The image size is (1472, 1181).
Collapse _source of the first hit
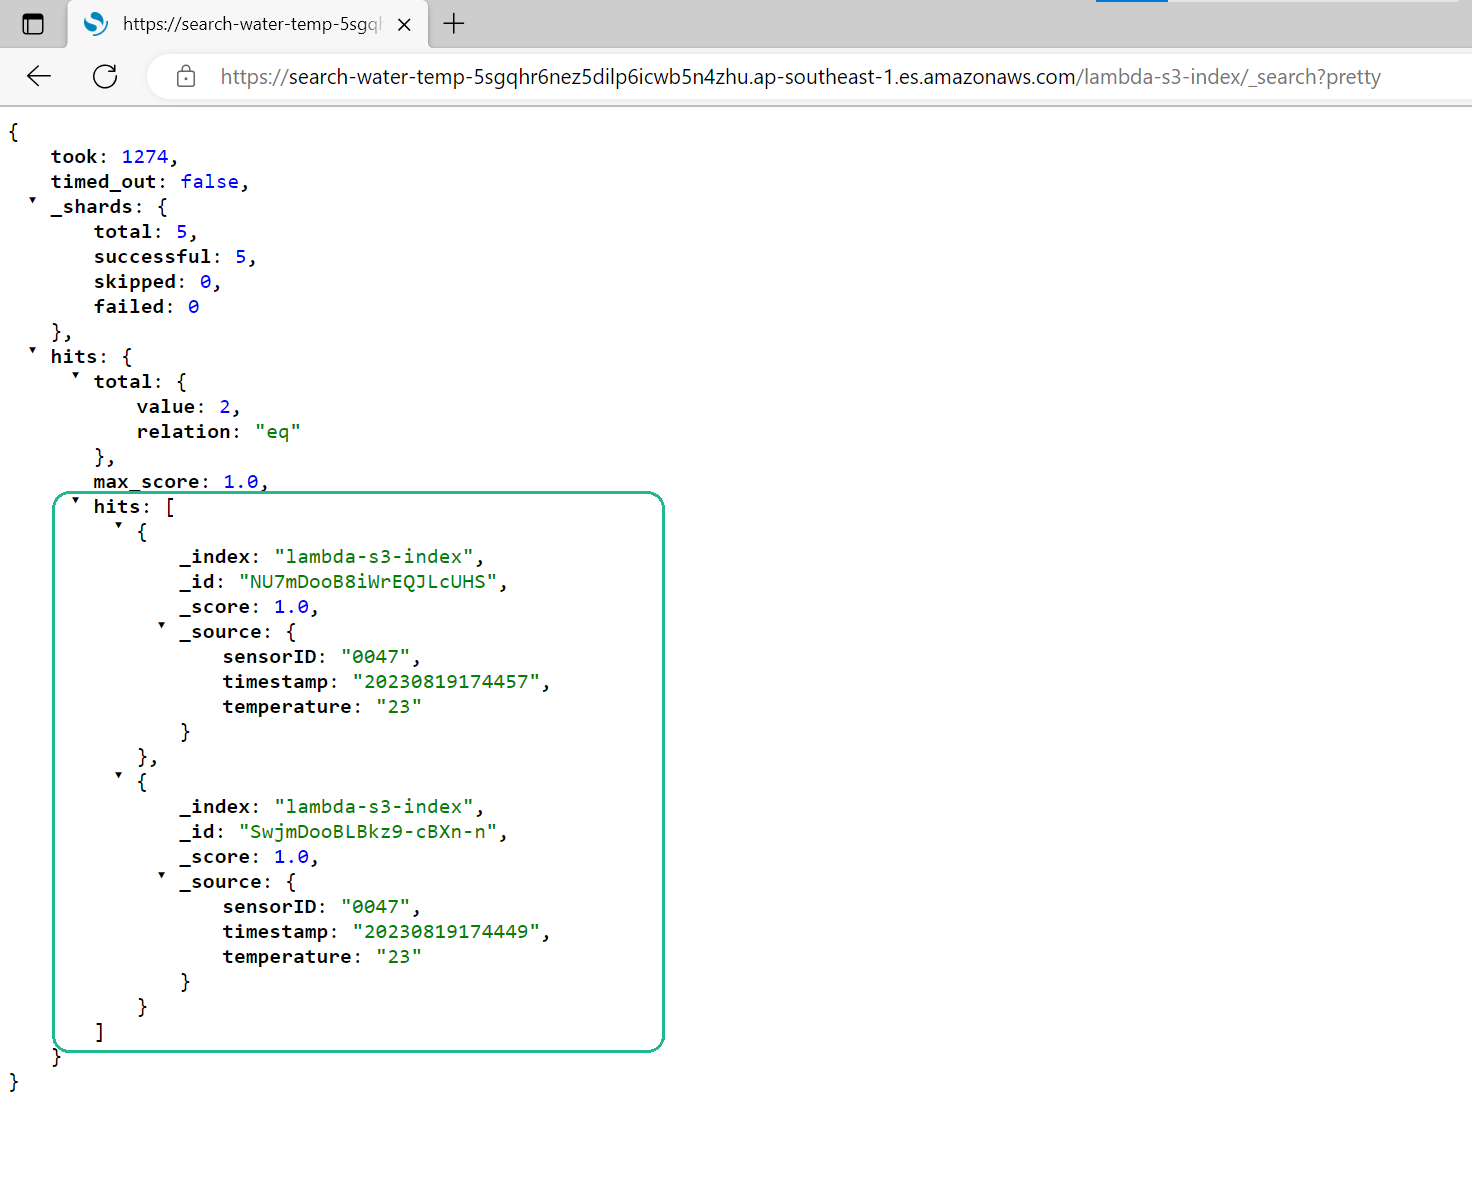point(161,626)
